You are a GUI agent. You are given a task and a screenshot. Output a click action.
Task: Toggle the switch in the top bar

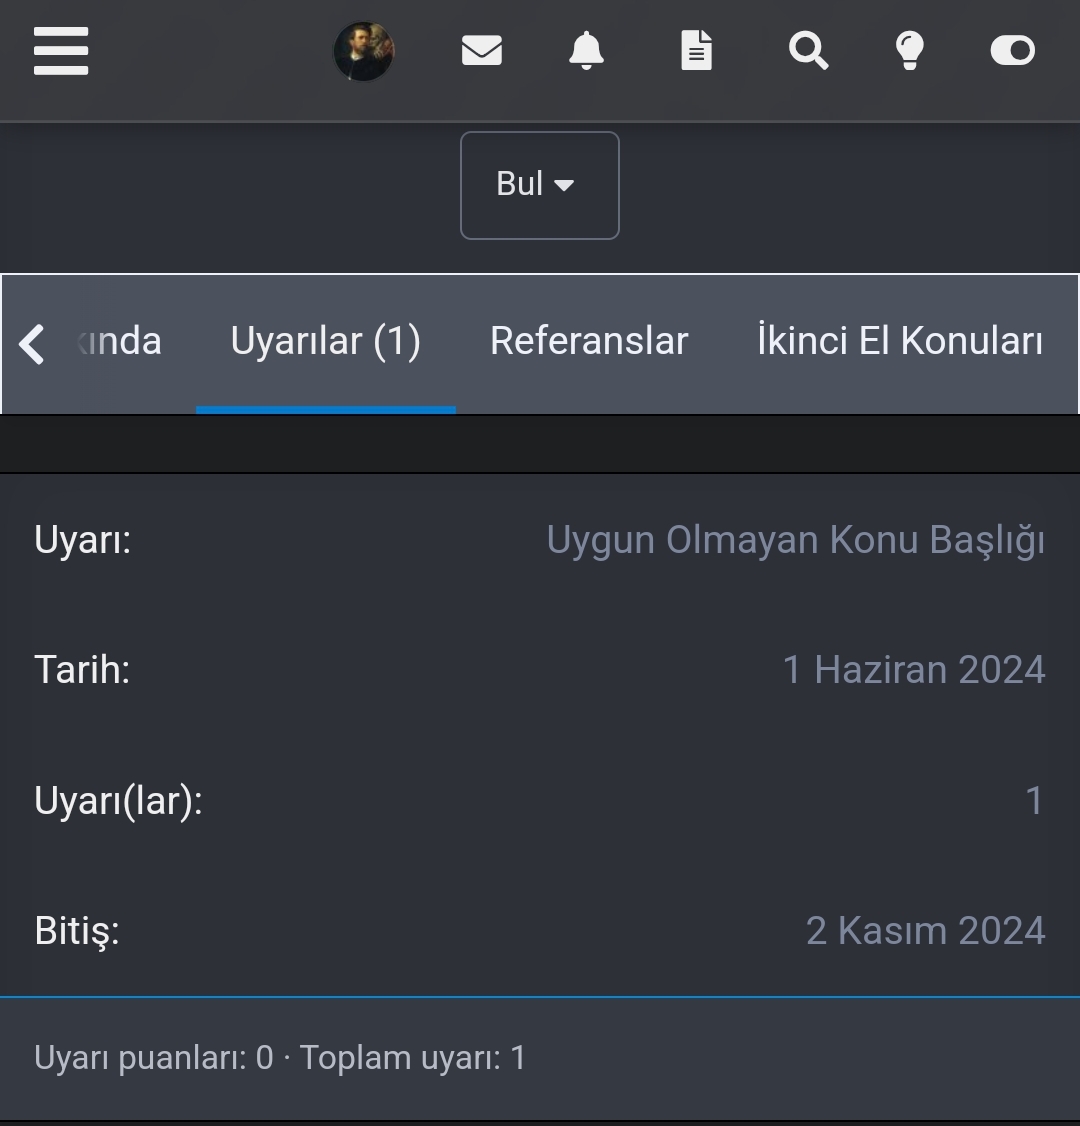click(x=1012, y=51)
